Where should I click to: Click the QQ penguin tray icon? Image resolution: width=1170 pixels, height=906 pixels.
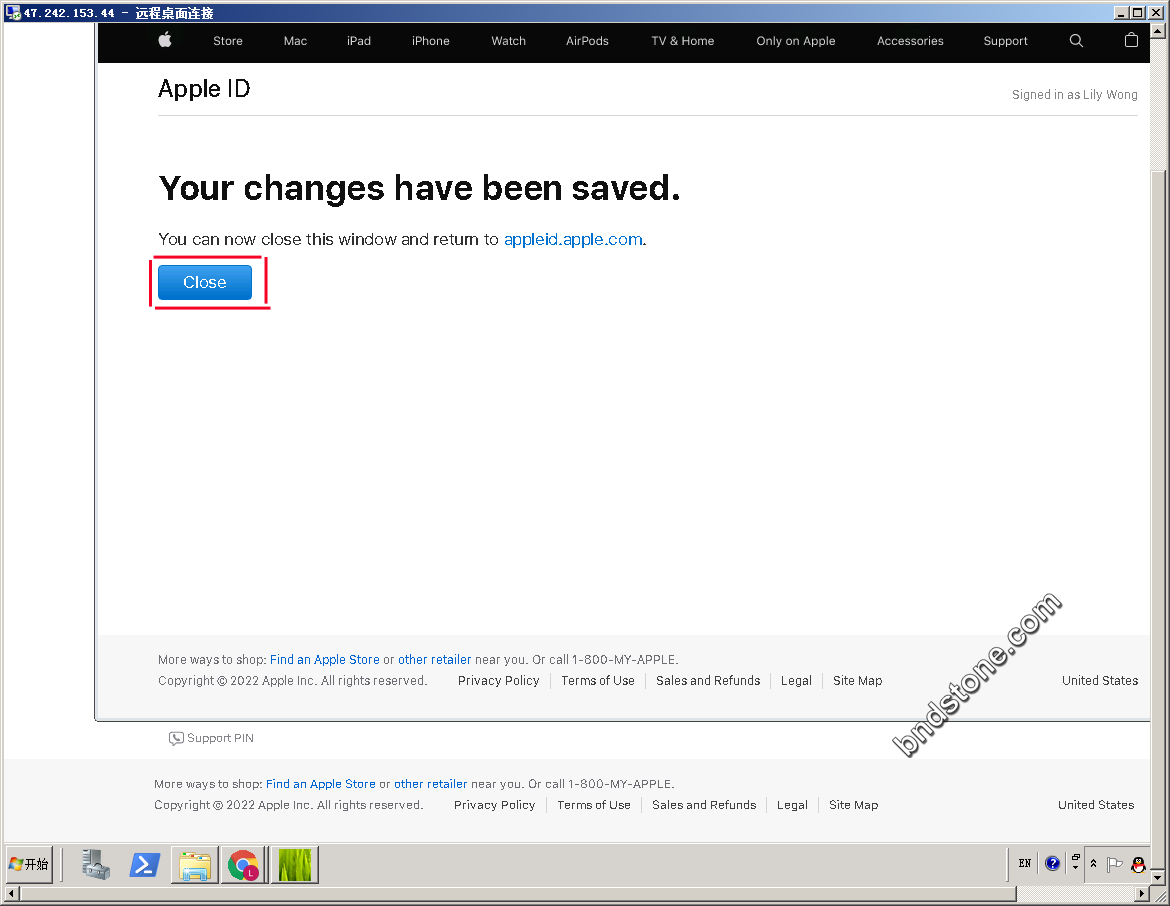(x=1138, y=864)
